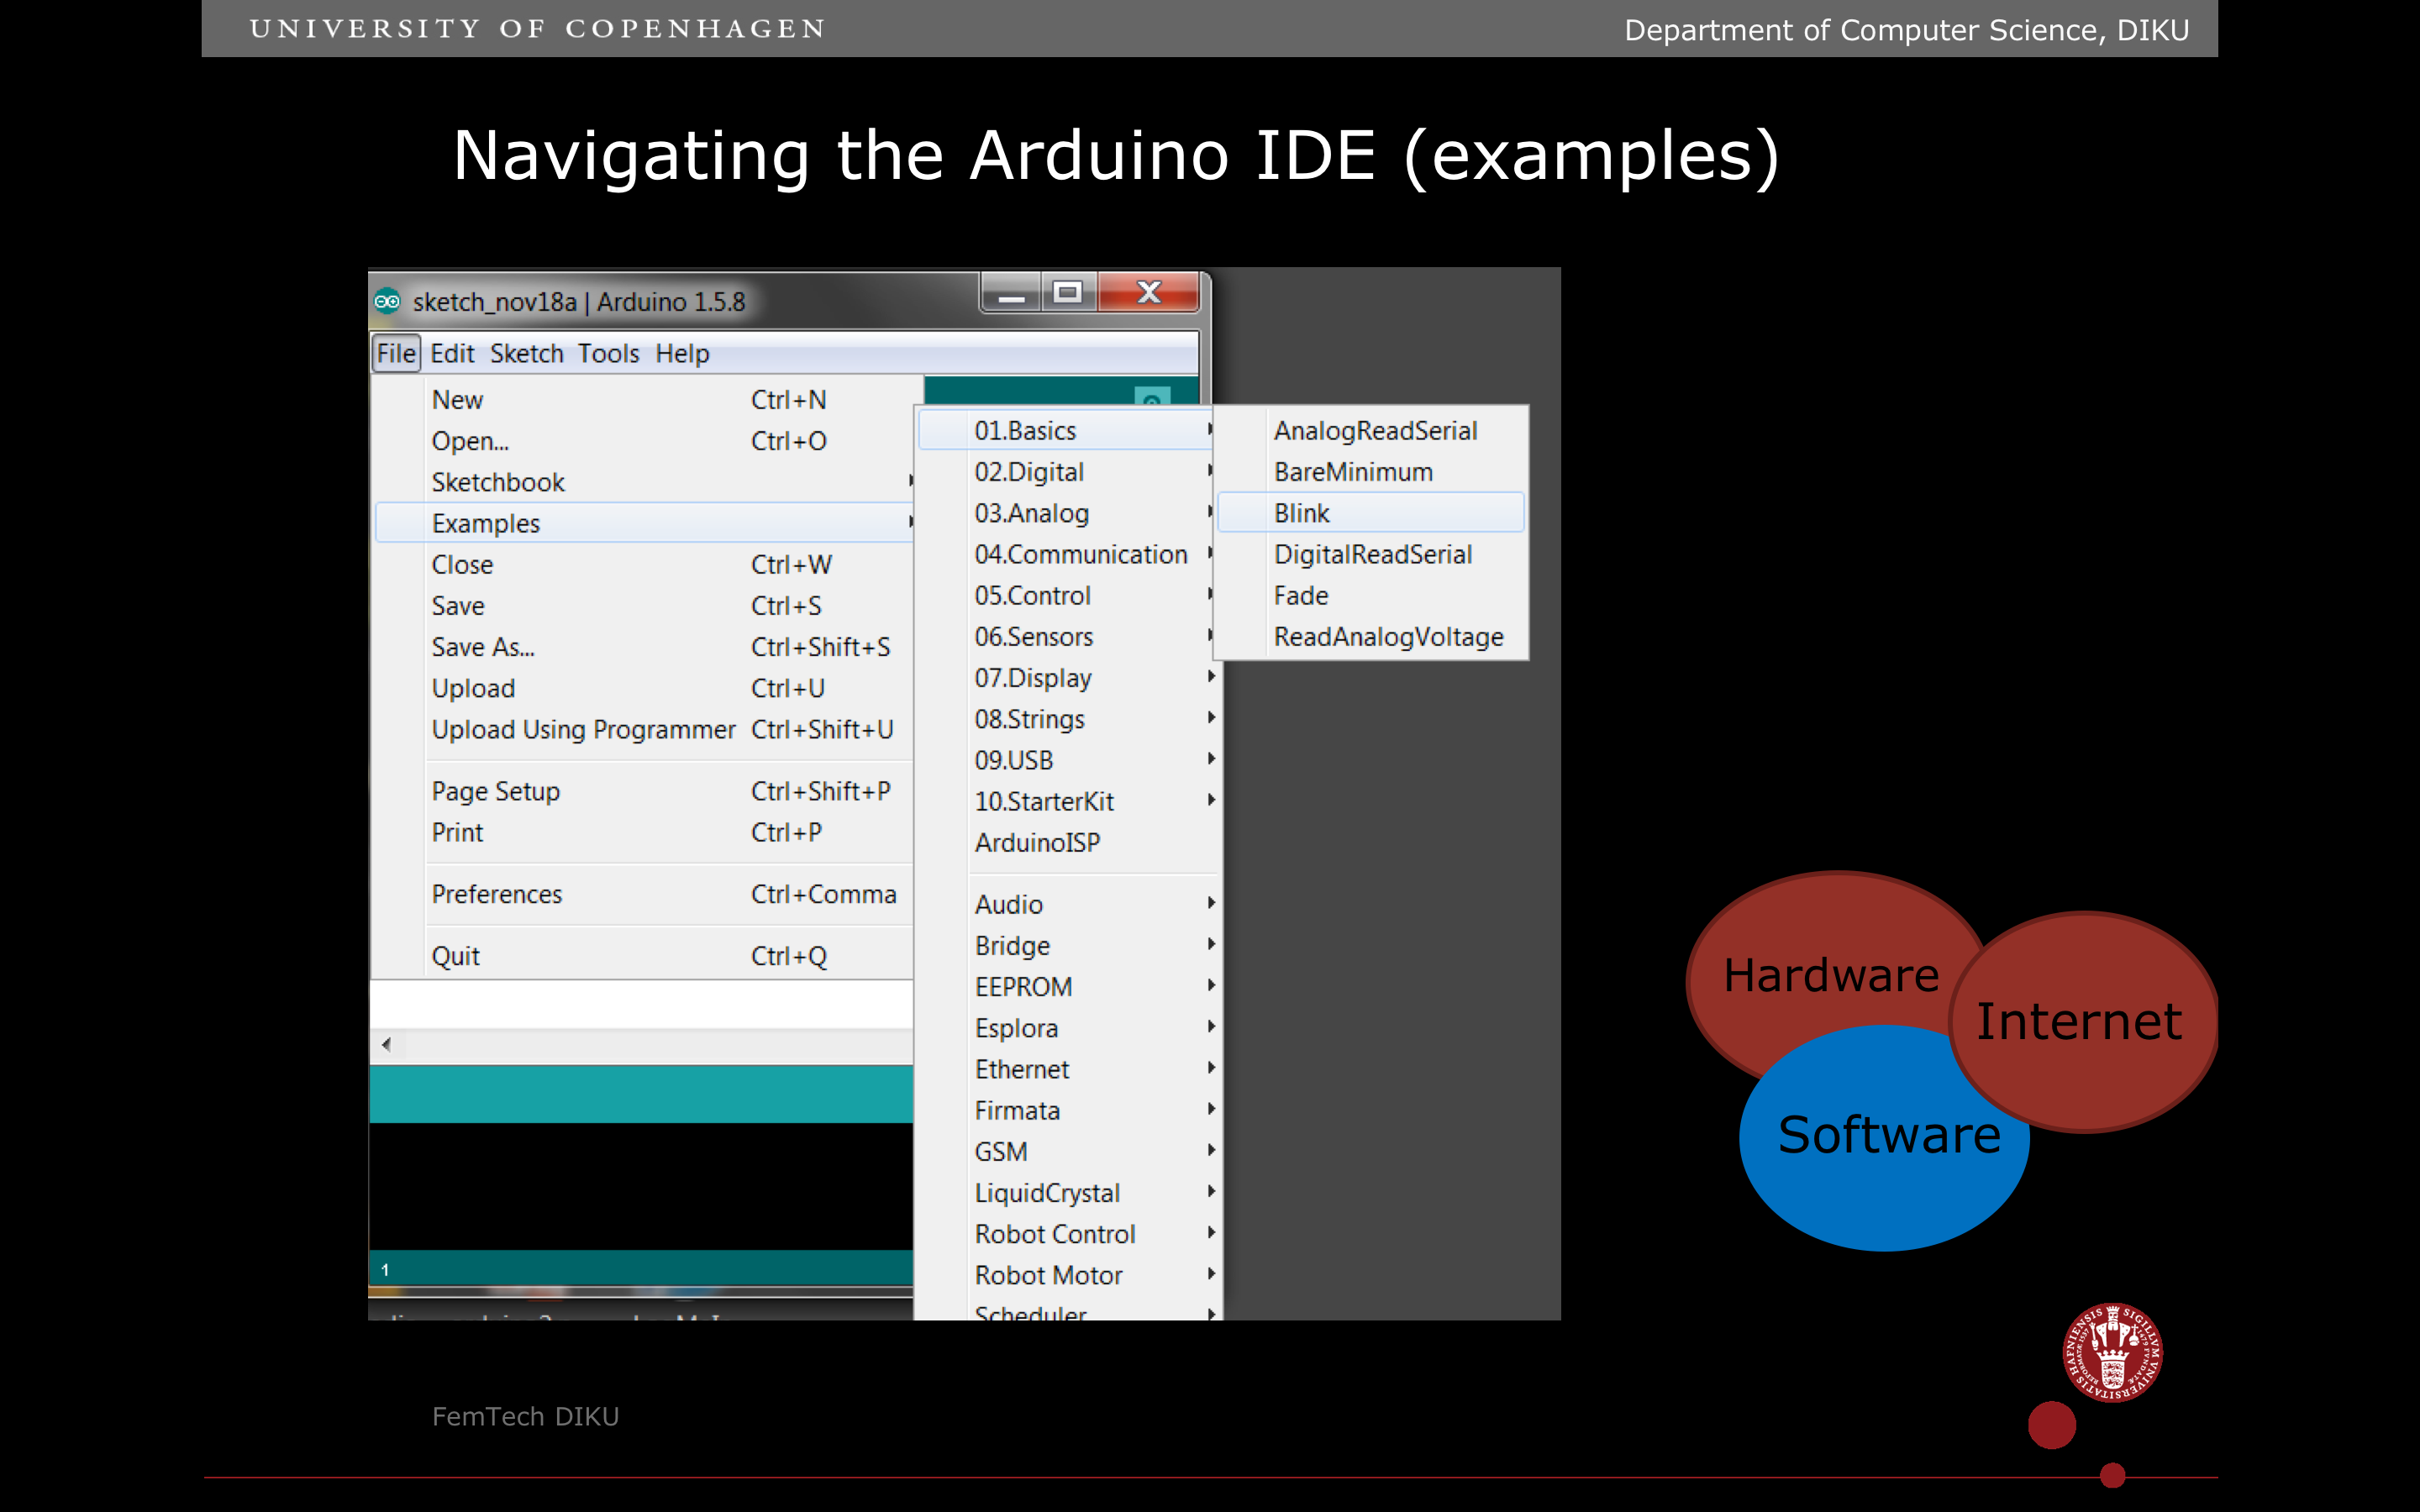Open the AnalogReadSerial example
Screen dimensions: 2420x1512
click(x=1371, y=430)
